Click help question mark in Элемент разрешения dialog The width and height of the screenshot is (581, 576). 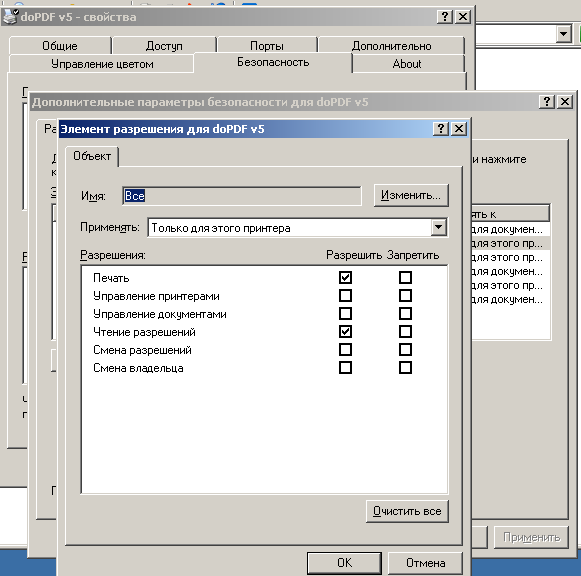441,129
